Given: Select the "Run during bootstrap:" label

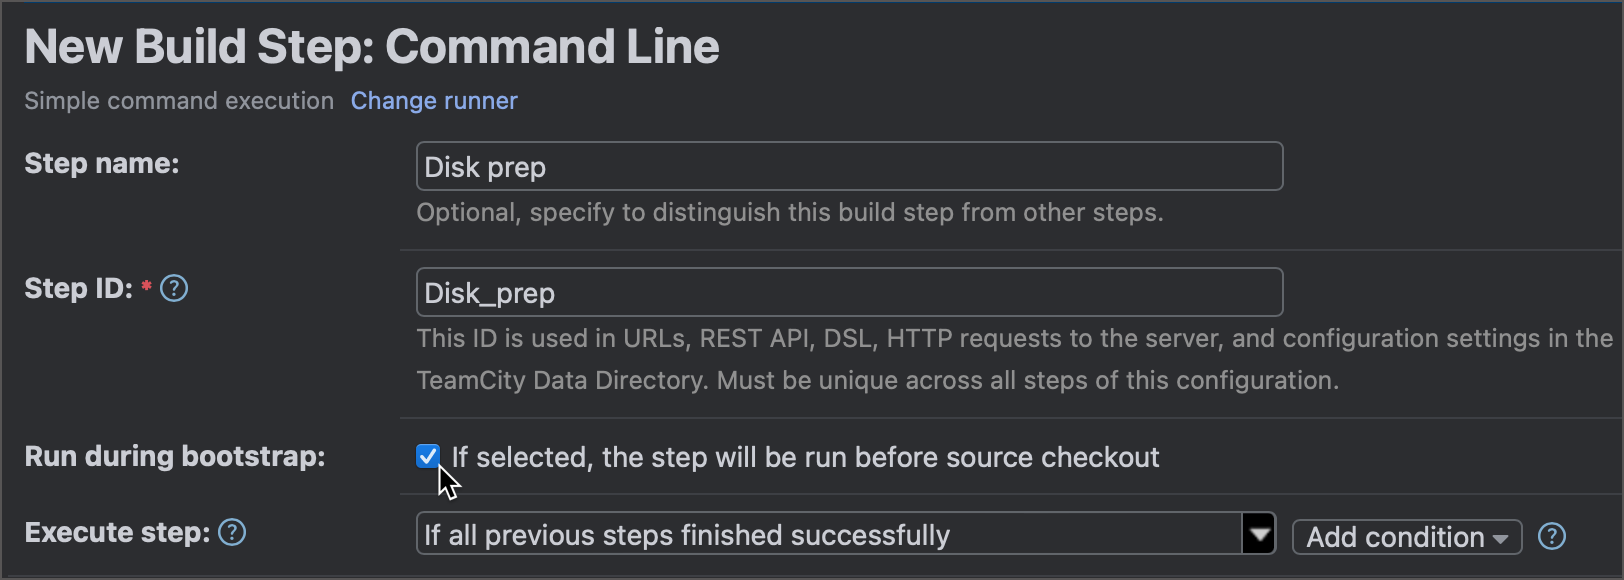Looking at the screenshot, I should click(x=175, y=457).
